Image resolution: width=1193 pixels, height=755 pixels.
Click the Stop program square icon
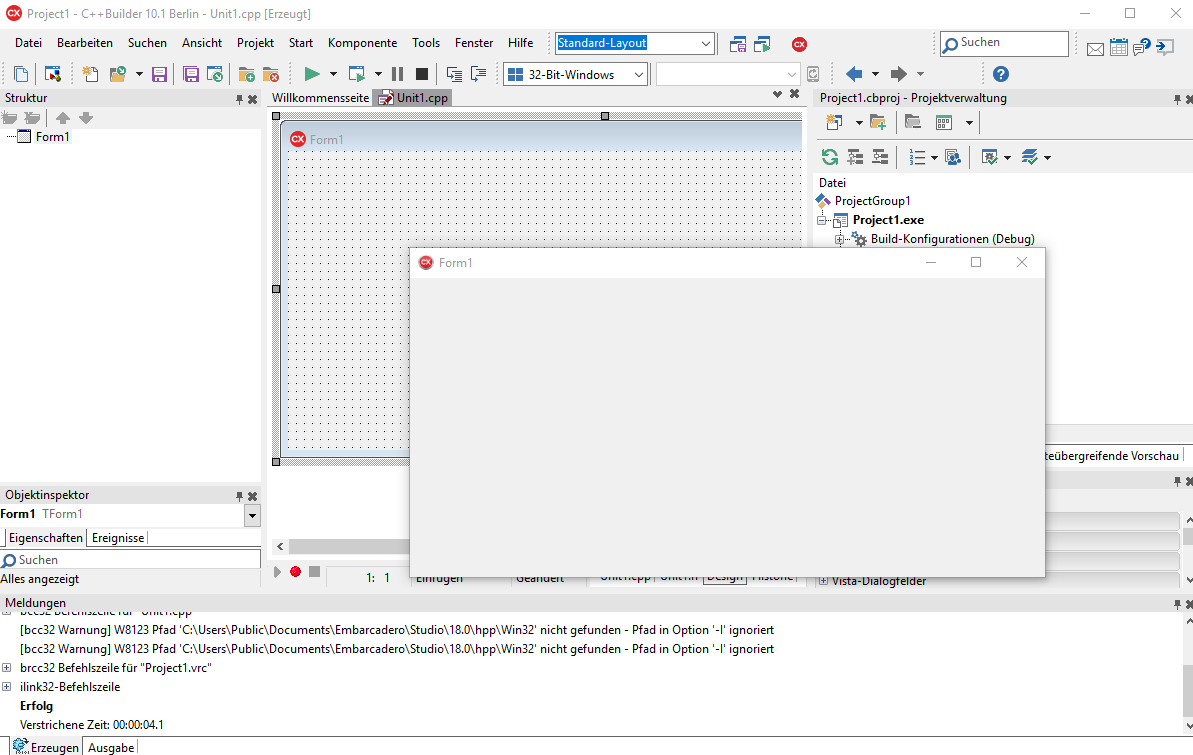422,74
